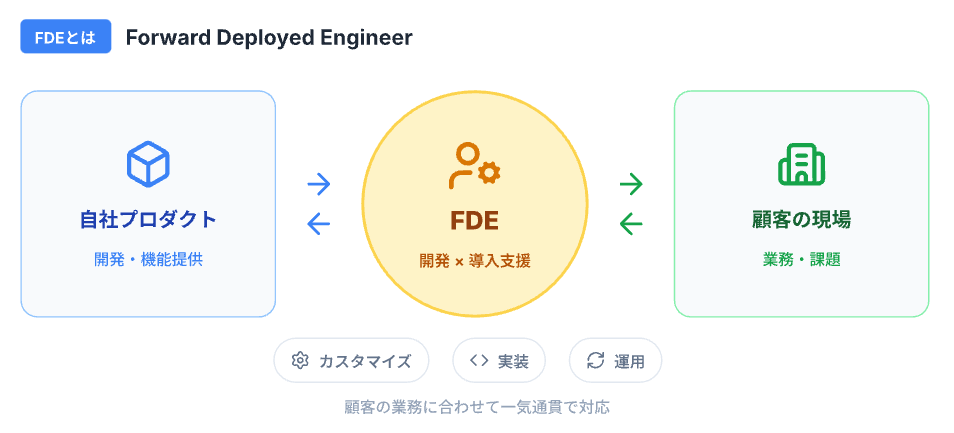Click the Forward Deployed Engineer heading
This screenshot has width=954, height=433.
269,38
